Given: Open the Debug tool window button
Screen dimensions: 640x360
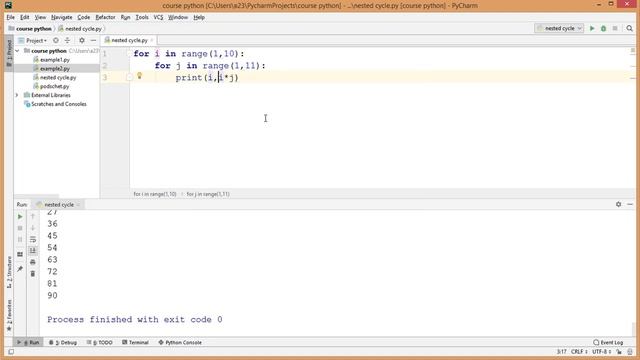Looking at the screenshot, I should tap(63, 342).
